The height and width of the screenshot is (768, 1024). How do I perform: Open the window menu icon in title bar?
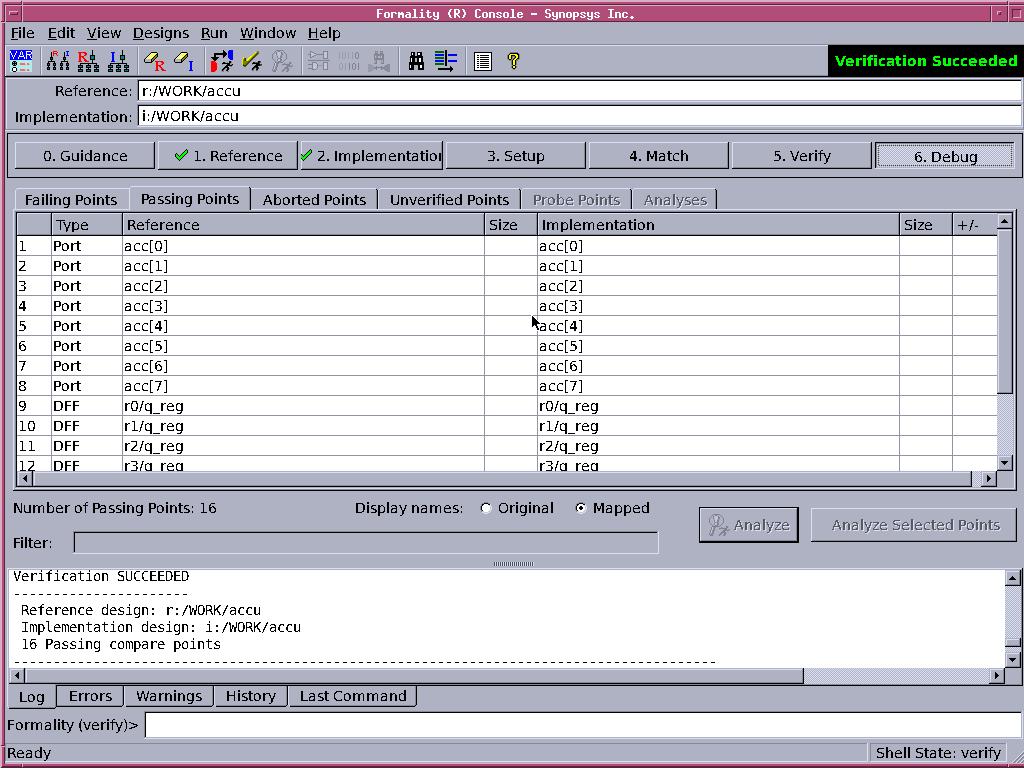click(12, 13)
